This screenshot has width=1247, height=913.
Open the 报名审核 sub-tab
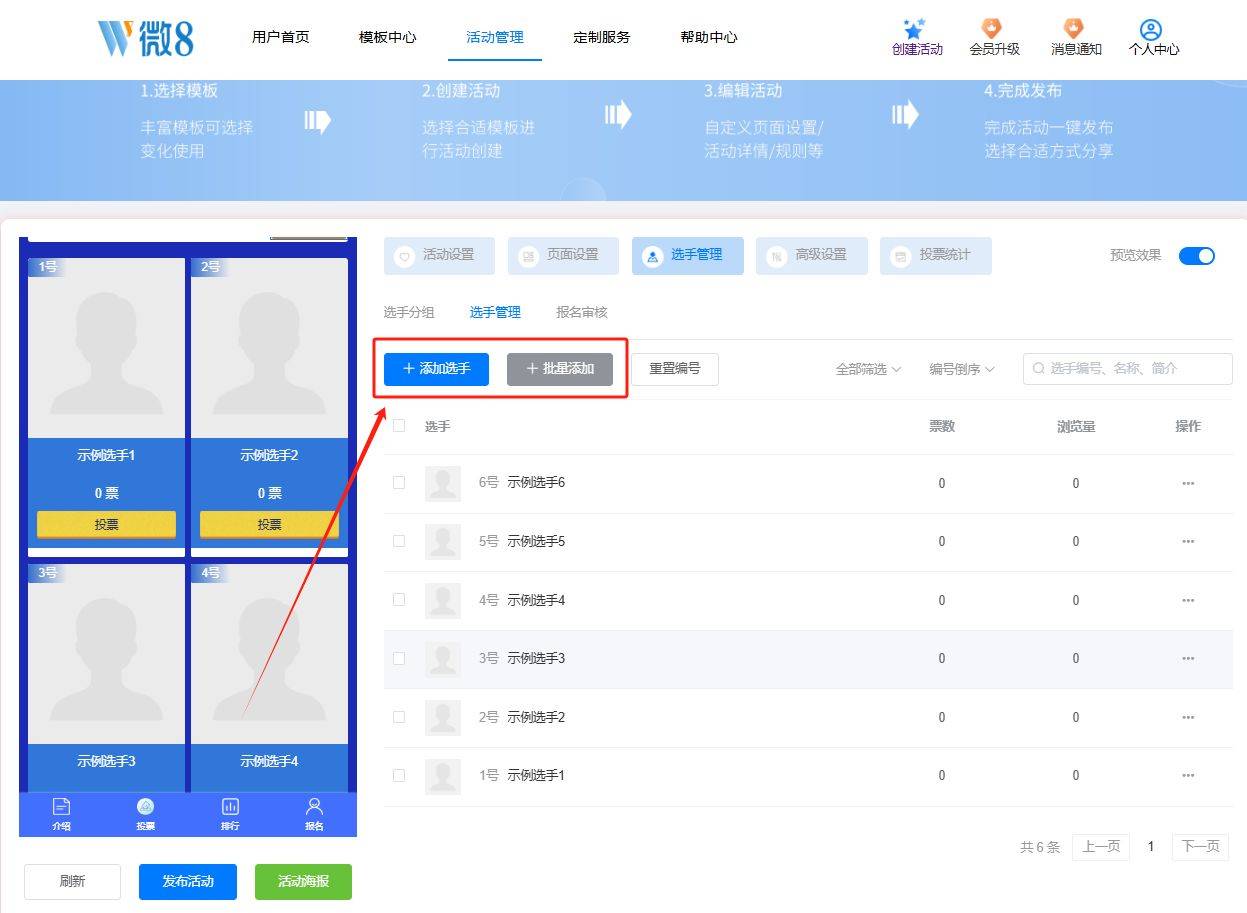[582, 312]
